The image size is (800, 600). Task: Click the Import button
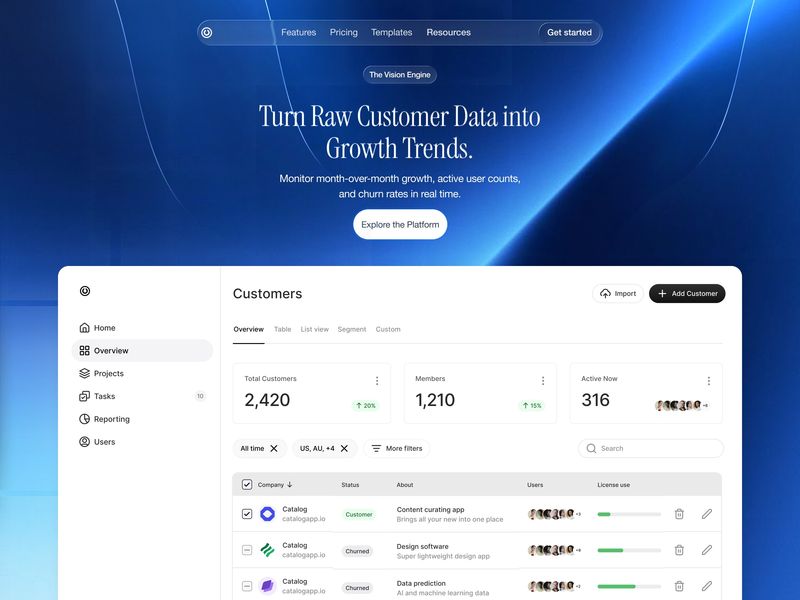pyautogui.click(x=618, y=293)
